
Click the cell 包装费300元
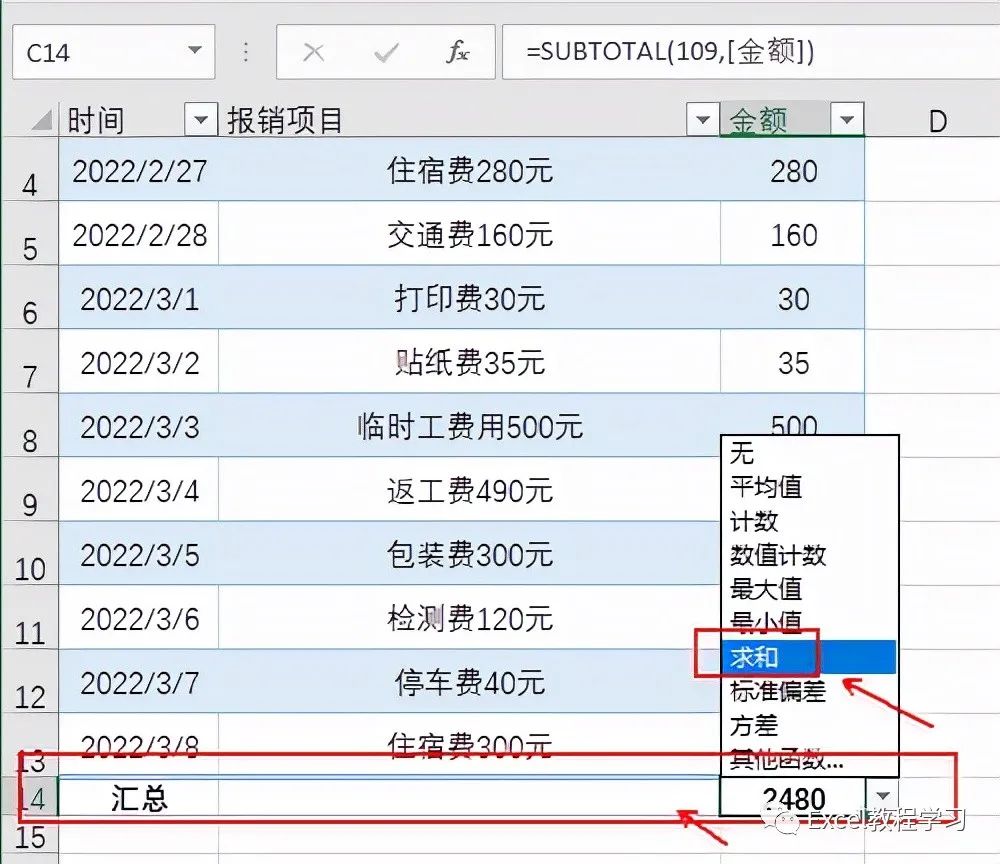pyautogui.click(x=469, y=554)
